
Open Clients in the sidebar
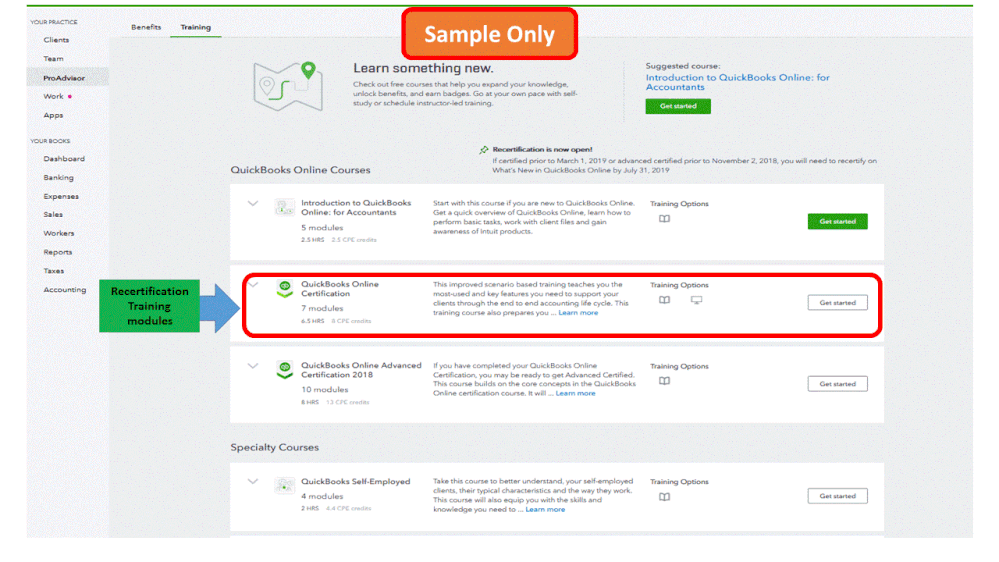pos(56,40)
